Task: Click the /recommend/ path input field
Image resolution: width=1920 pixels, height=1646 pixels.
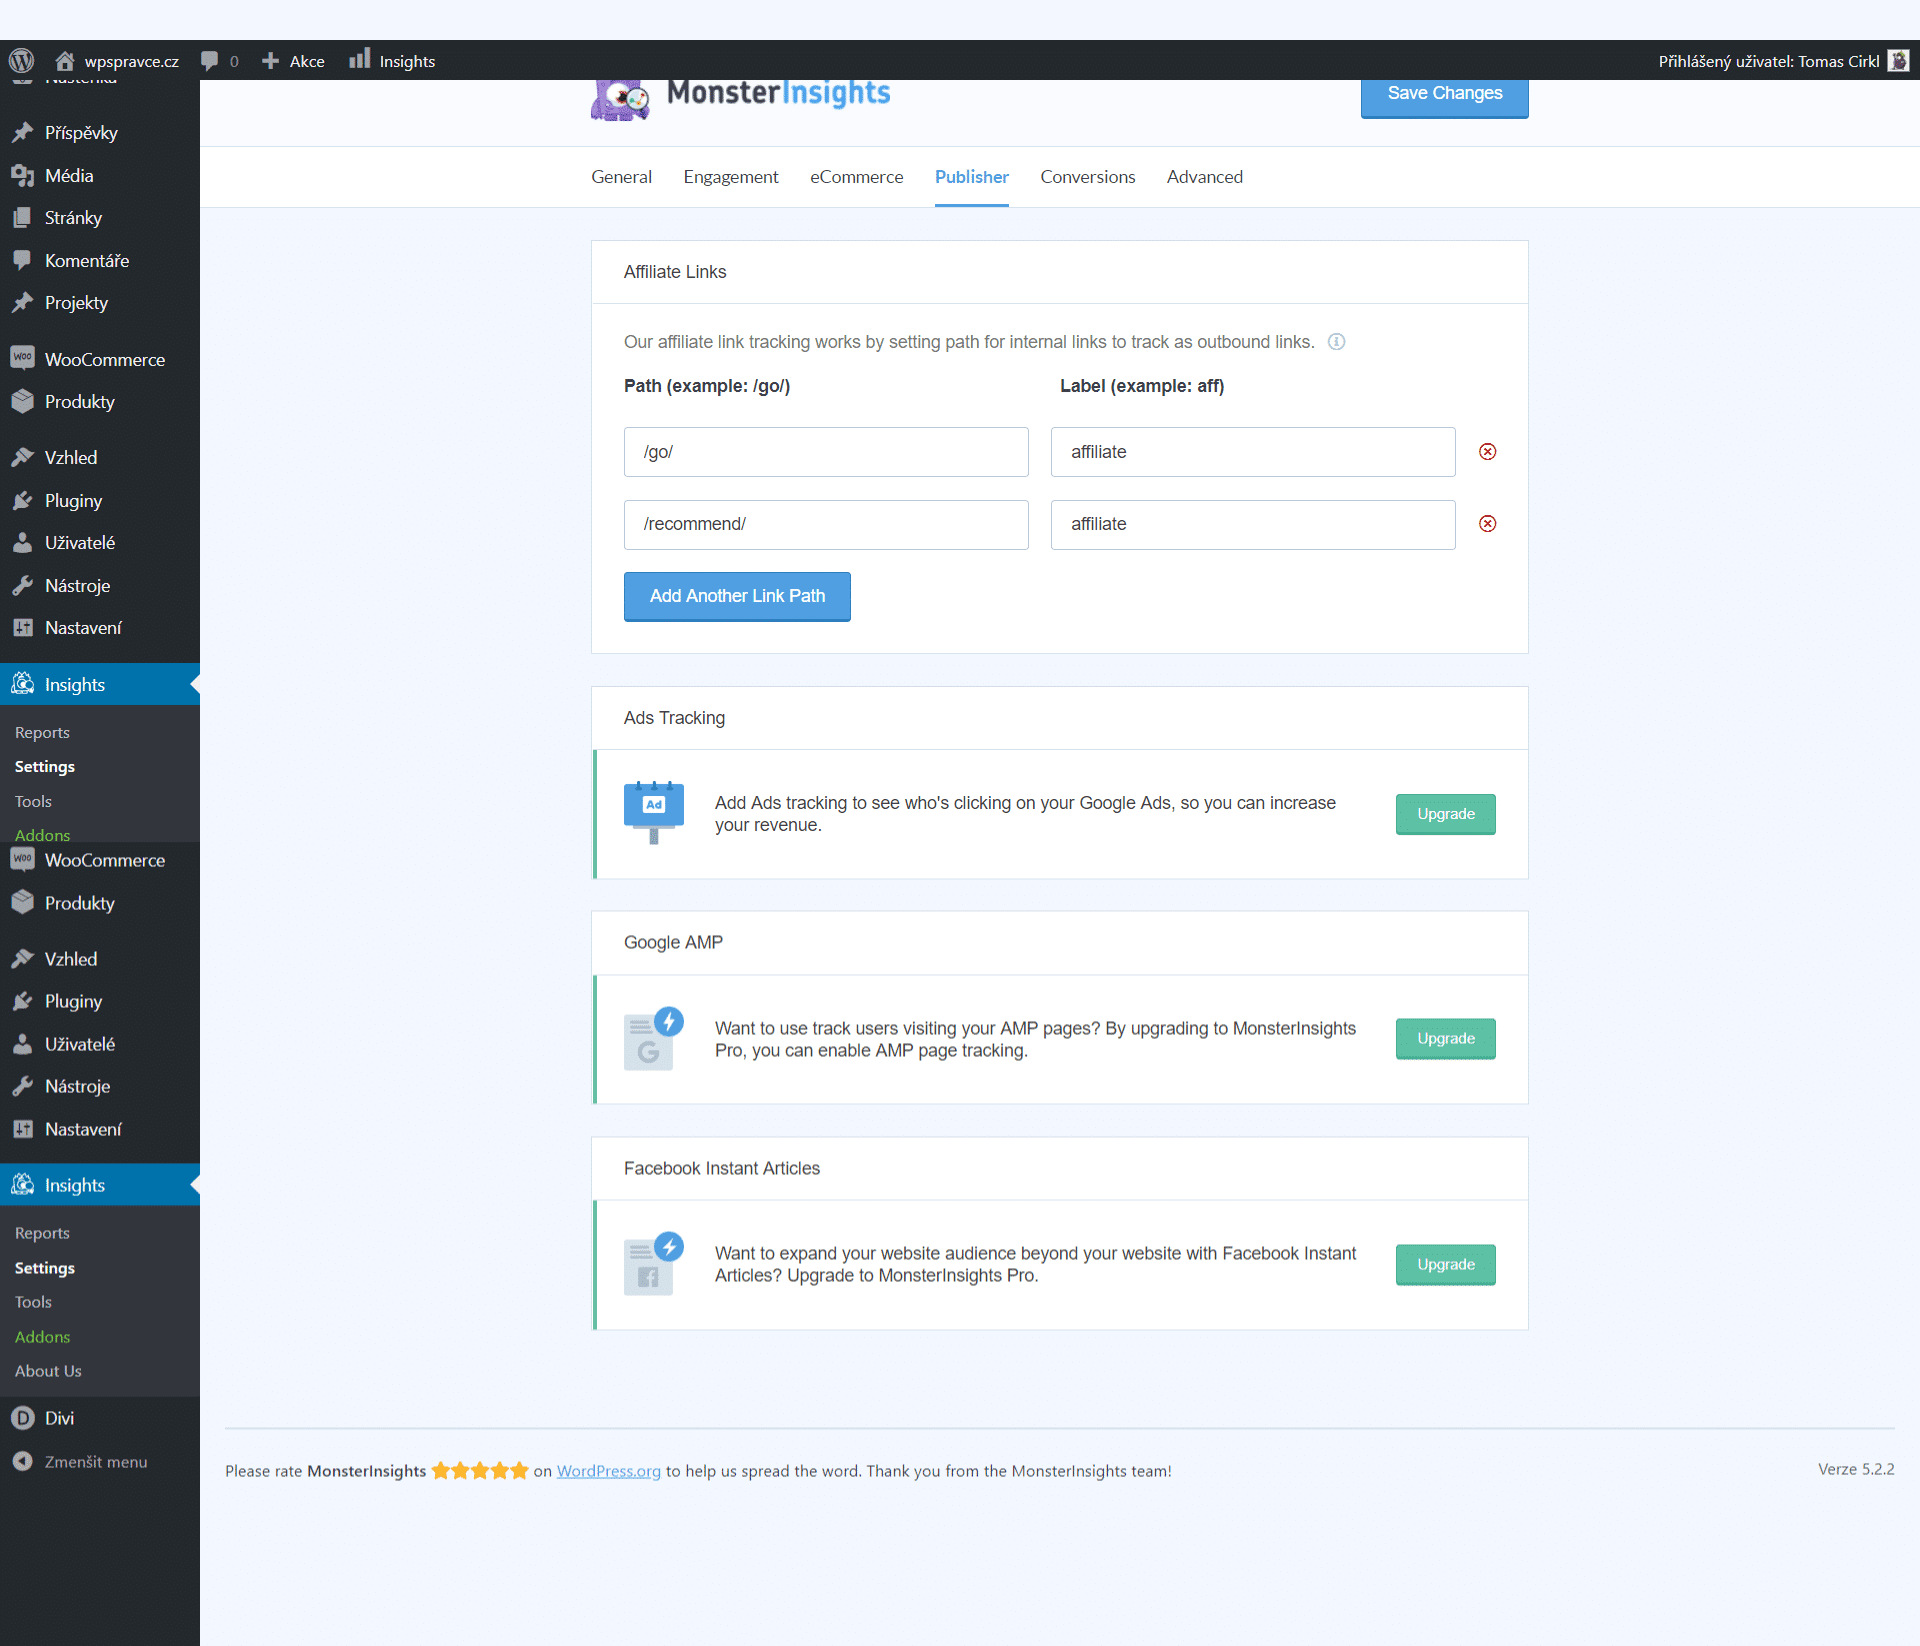Action: click(826, 525)
